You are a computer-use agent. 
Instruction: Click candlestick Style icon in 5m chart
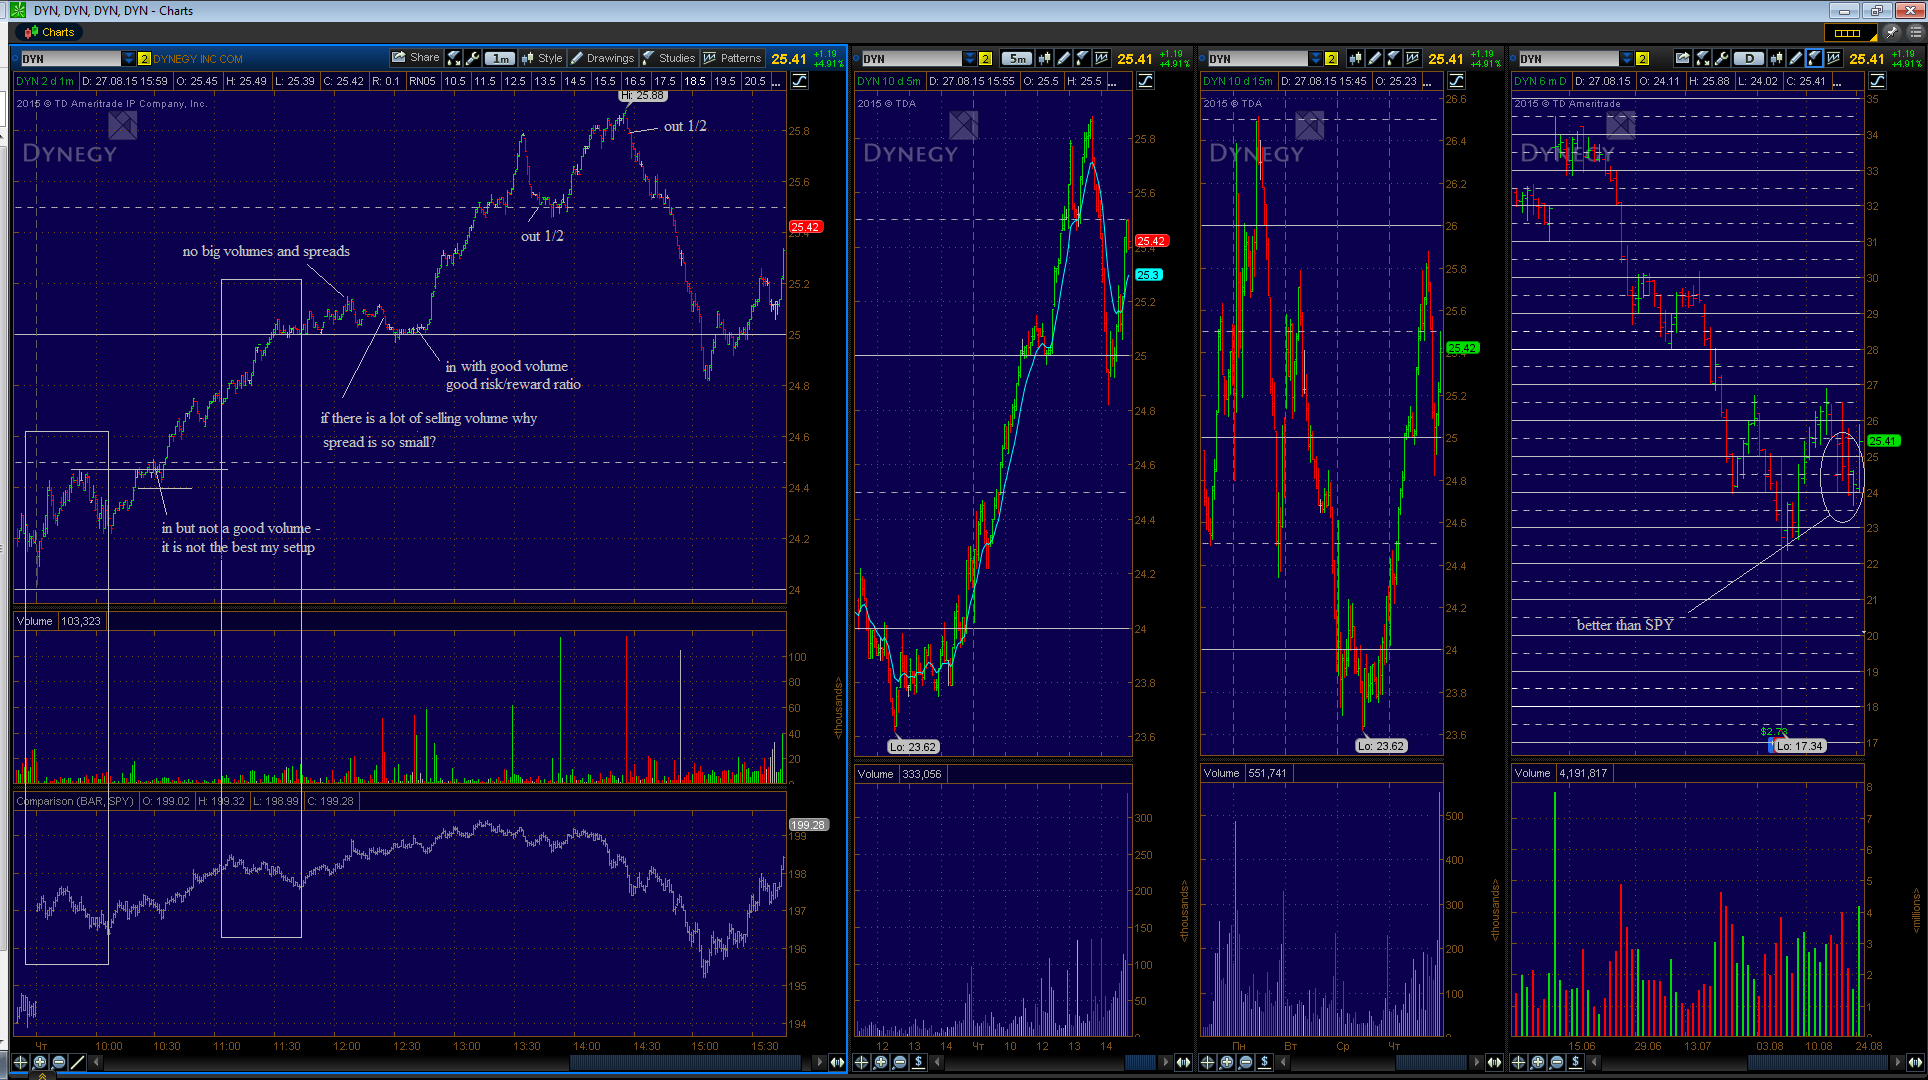(x=1045, y=59)
